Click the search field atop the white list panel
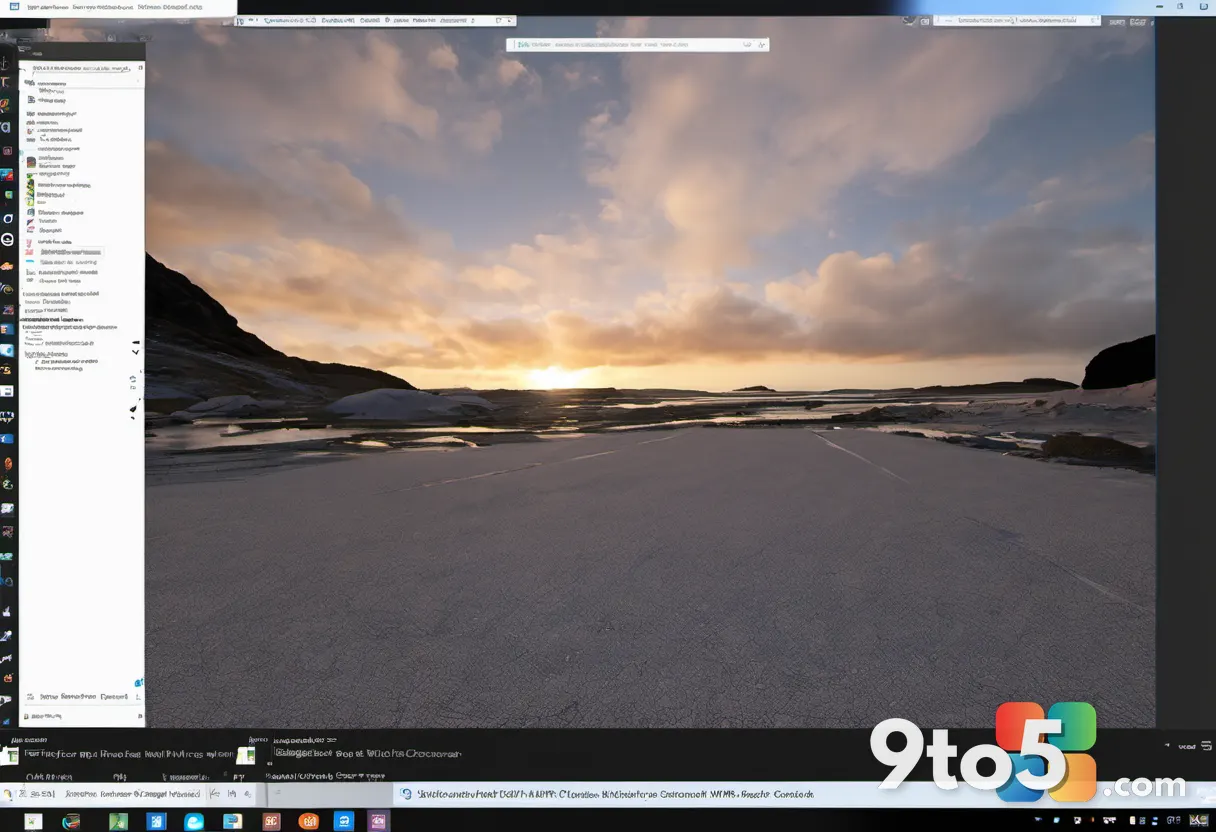The height and width of the screenshot is (832, 1216). coord(81,69)
